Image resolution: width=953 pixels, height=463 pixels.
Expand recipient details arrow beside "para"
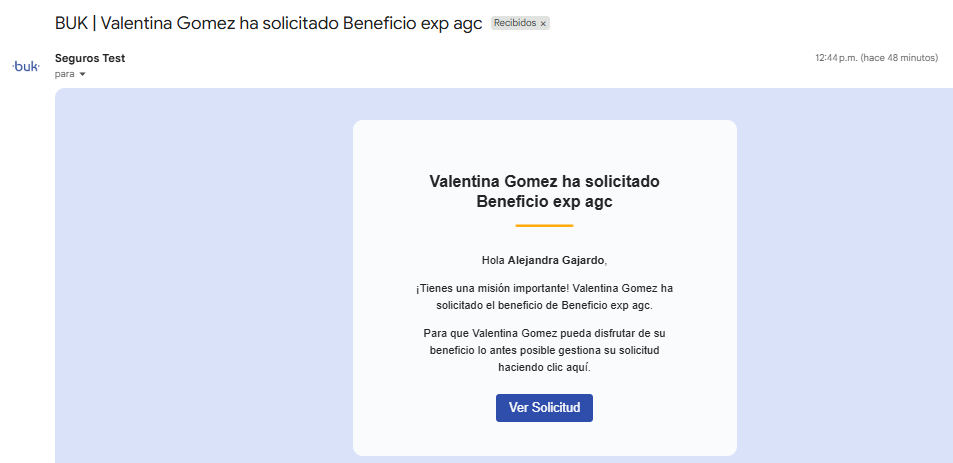82,74
